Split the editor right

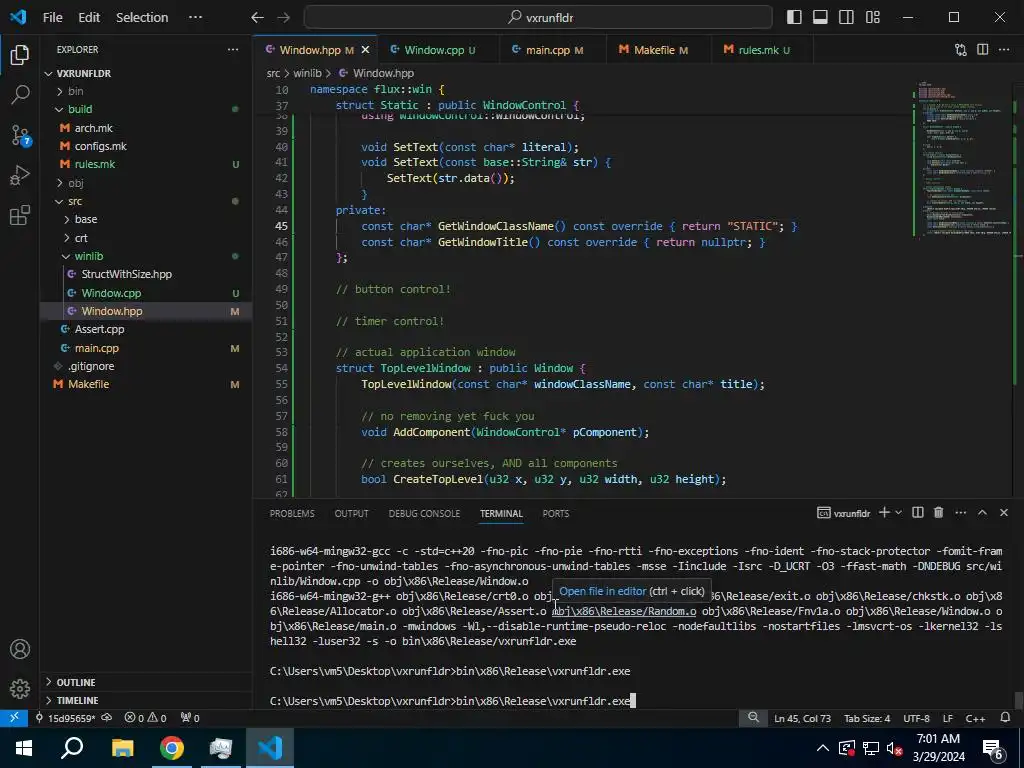(982, 50)
